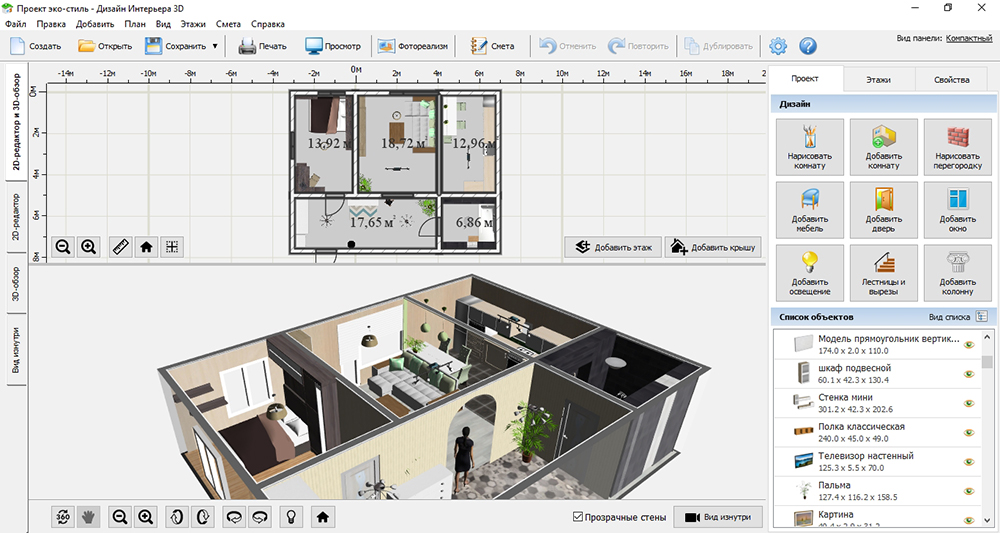Click the Нарисовать комнату button
Screen dimensions: 1000x533
tap(809, 148)
